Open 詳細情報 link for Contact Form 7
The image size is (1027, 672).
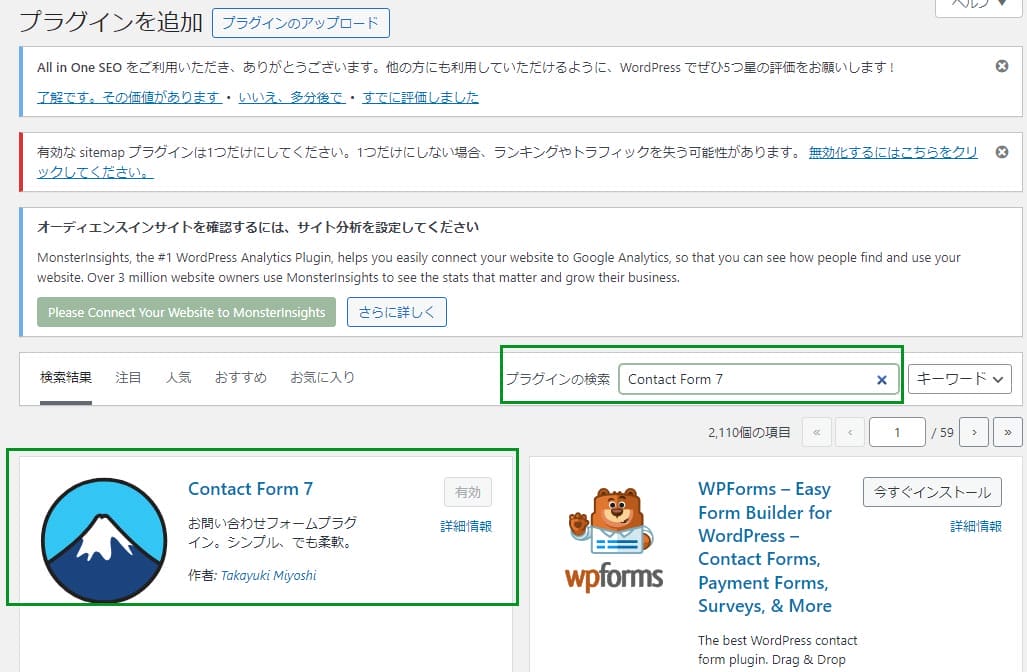(x=466, y=526)
